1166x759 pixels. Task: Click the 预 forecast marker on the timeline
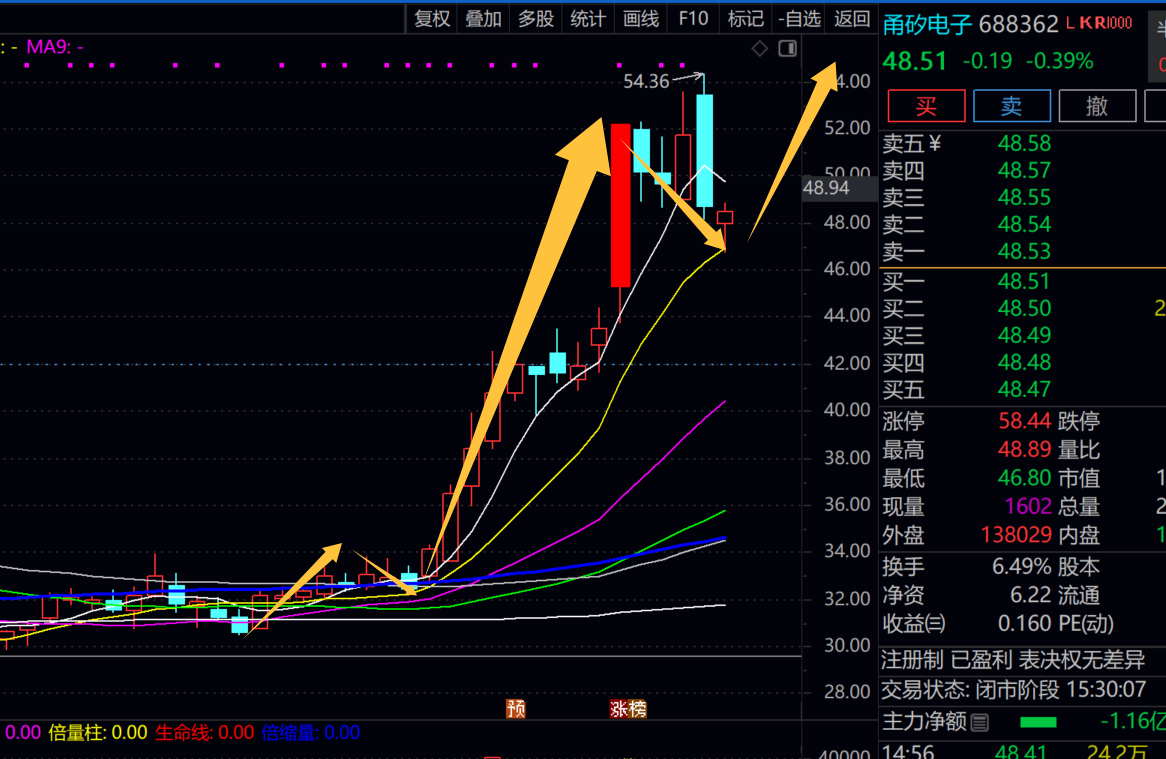(x=516, y=709)
